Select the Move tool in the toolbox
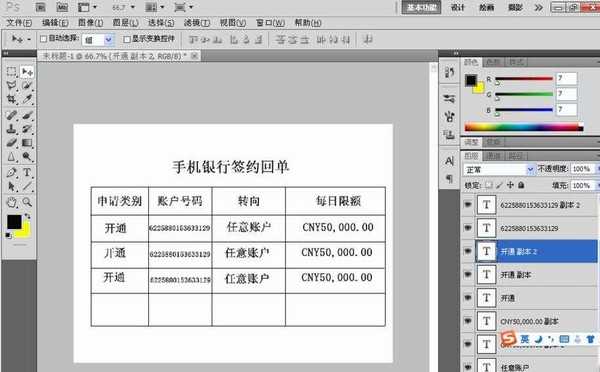 (x=27, y=72)
